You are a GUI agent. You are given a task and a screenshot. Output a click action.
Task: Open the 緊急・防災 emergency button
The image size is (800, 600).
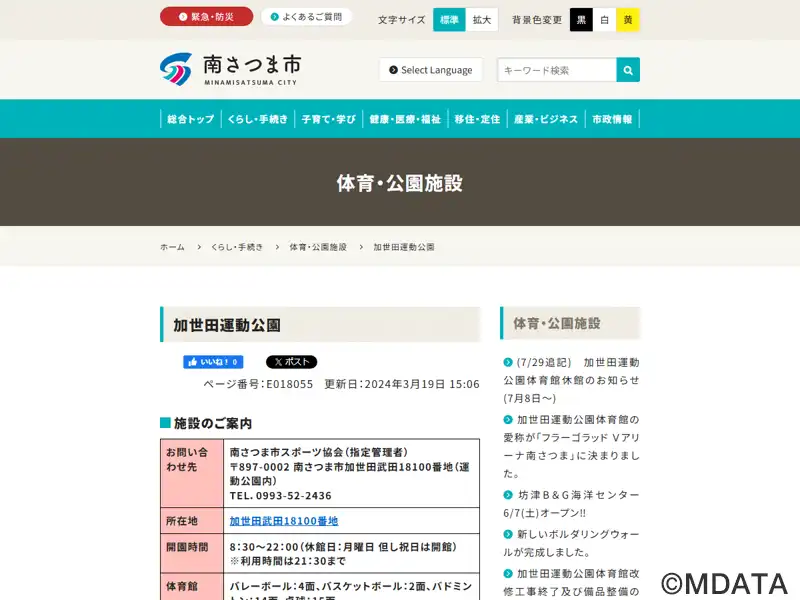pyautogui.click(x=206, y=16)
